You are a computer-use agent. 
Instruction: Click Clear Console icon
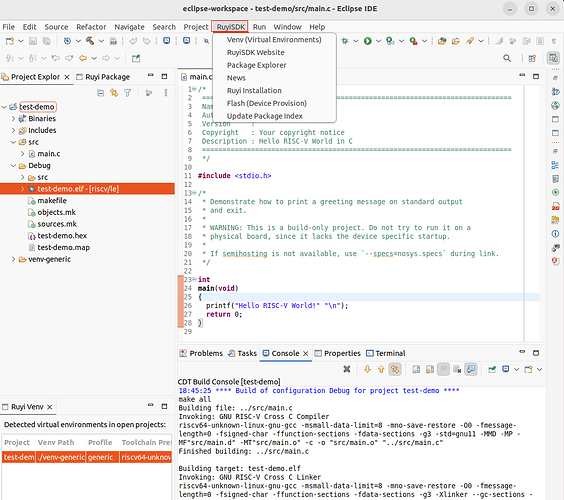[457, 369]
